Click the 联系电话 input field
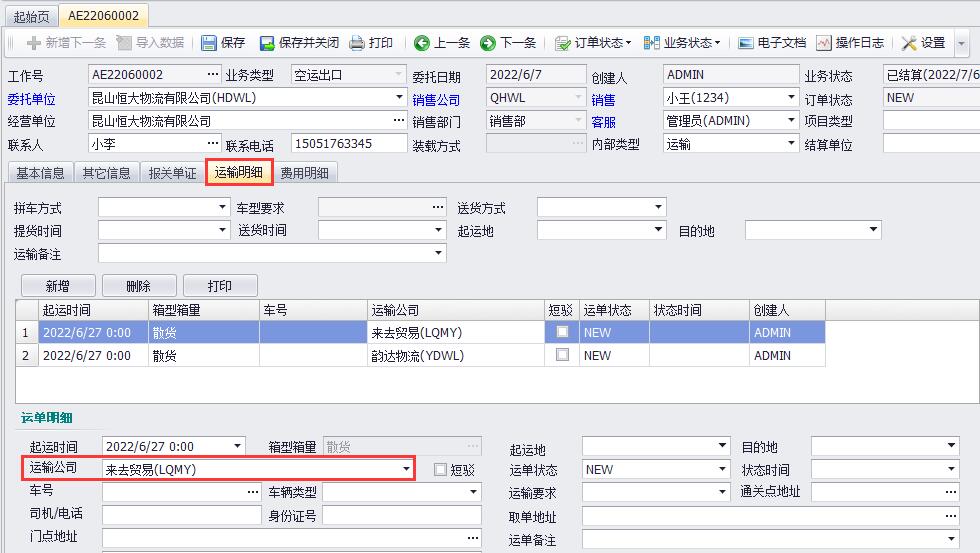The height and width of the screenshot is (553, 980). (346, 144)
